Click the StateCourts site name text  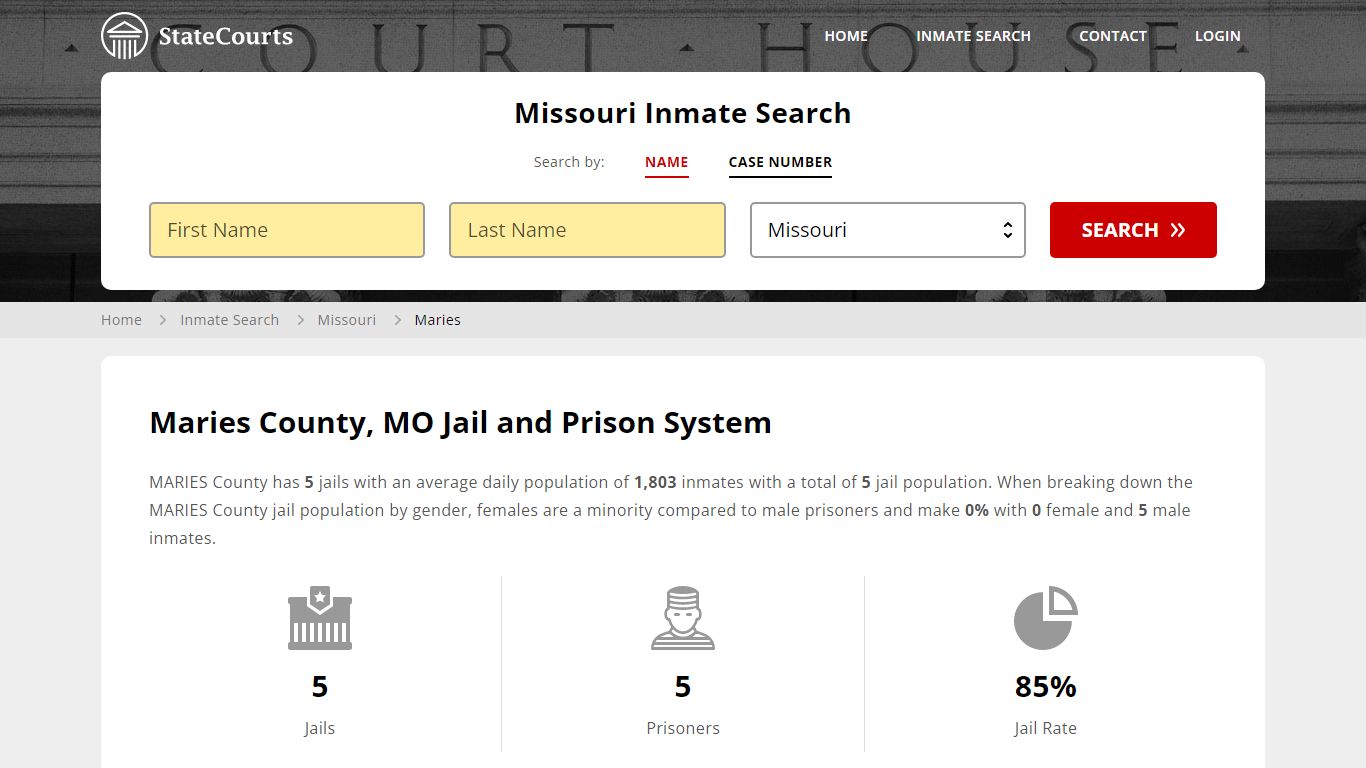226,37
